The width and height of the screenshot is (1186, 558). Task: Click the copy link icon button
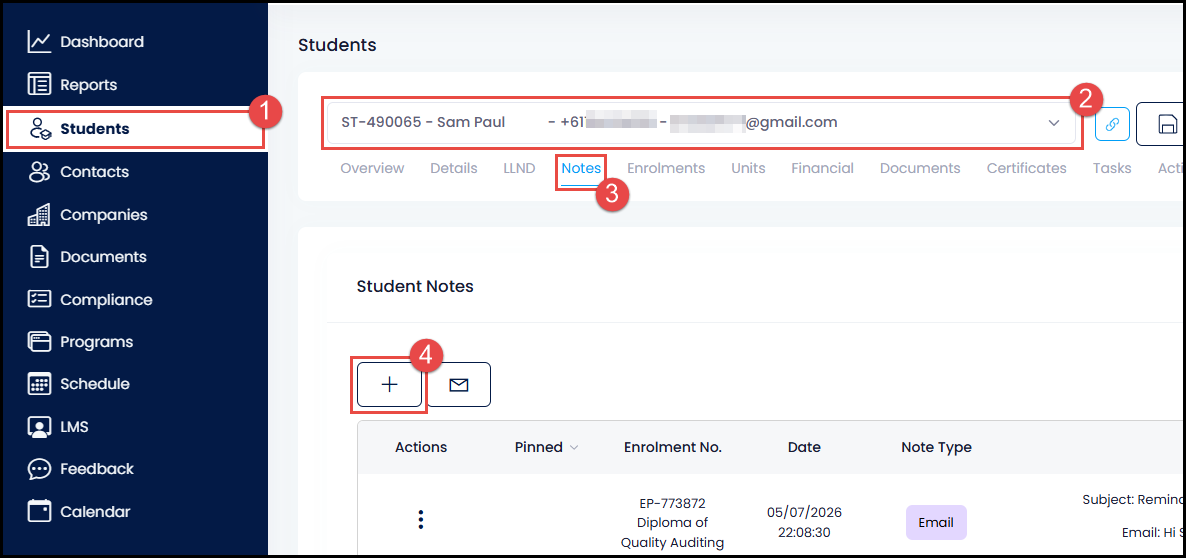(1112, 124)
